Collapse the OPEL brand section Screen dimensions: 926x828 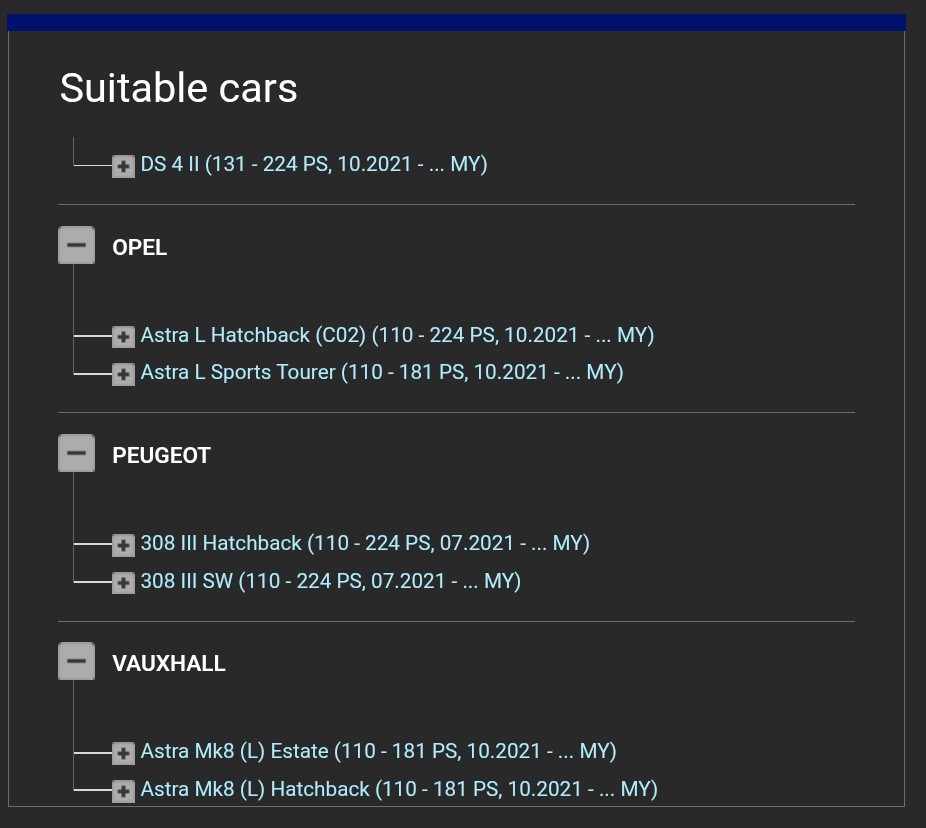[x=77, y=246]
